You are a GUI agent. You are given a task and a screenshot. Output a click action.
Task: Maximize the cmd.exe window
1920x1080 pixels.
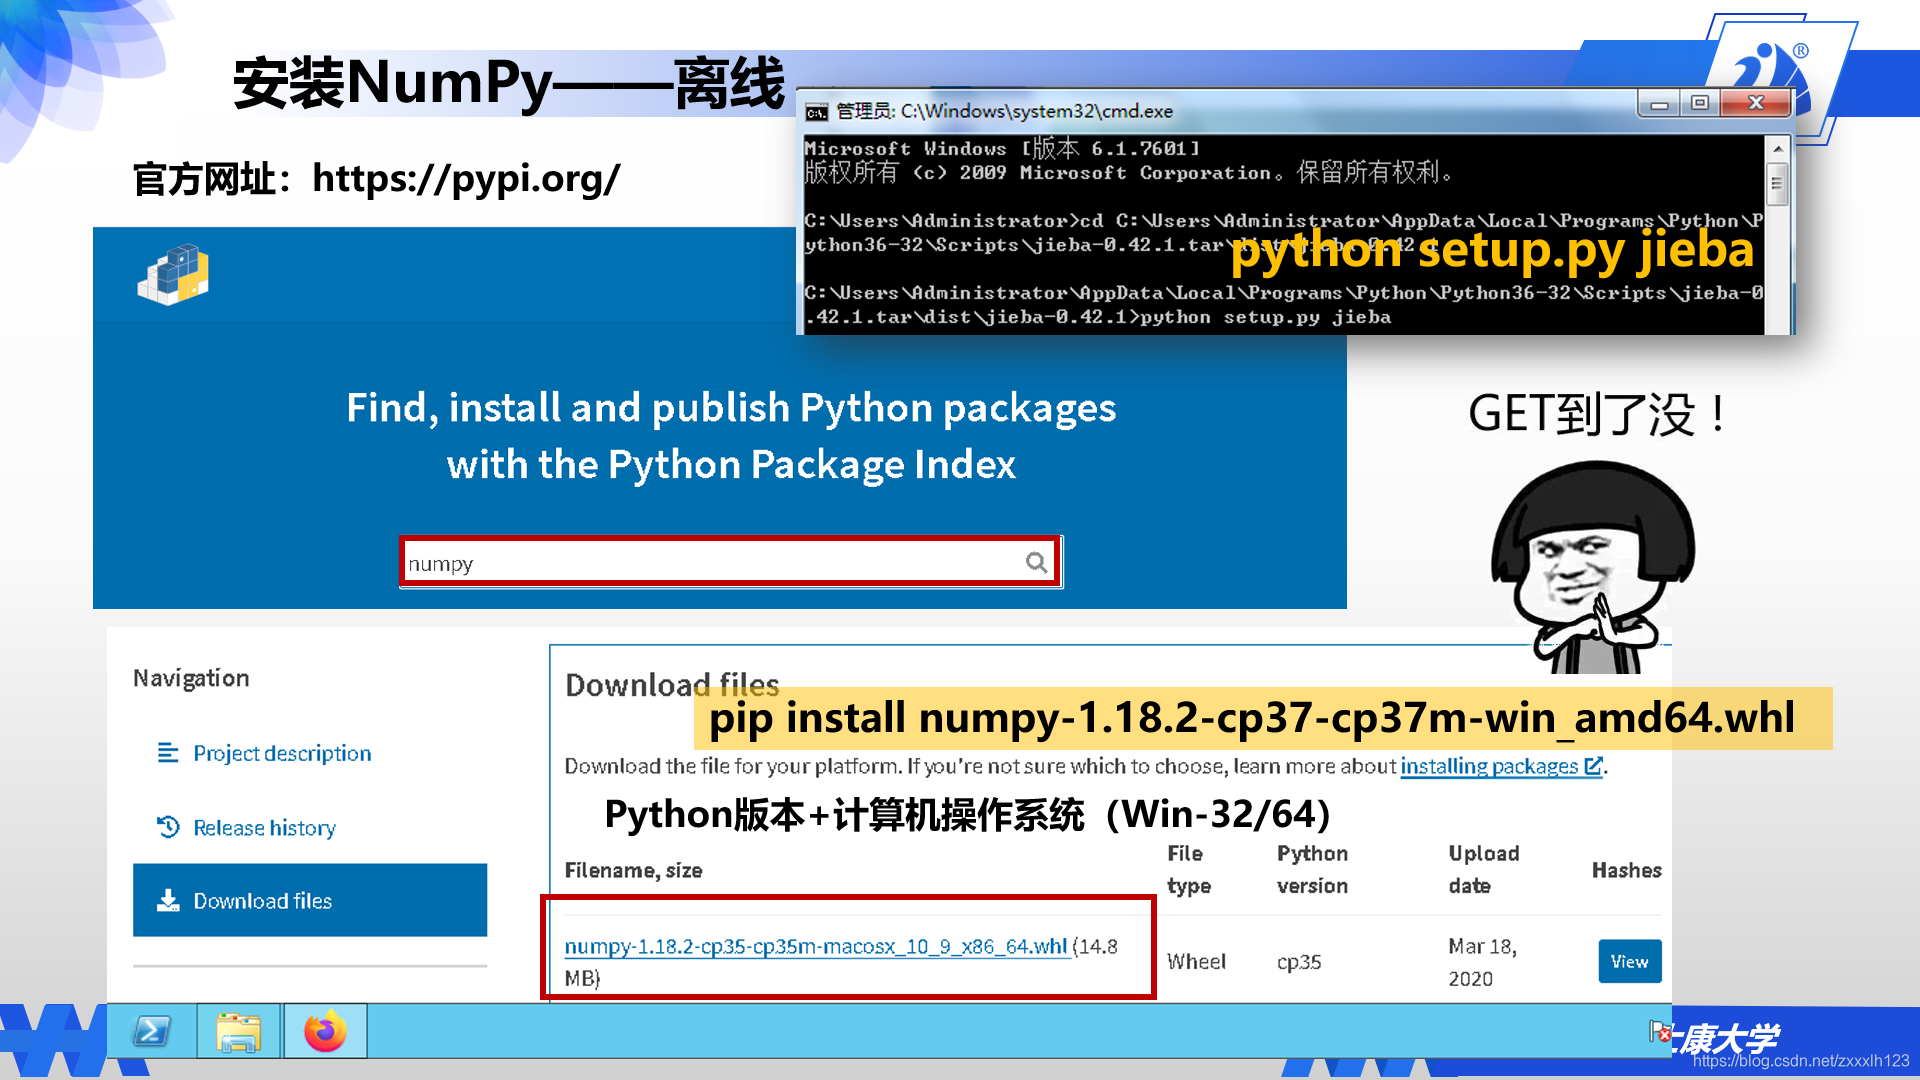click(x=1700, y=103)
